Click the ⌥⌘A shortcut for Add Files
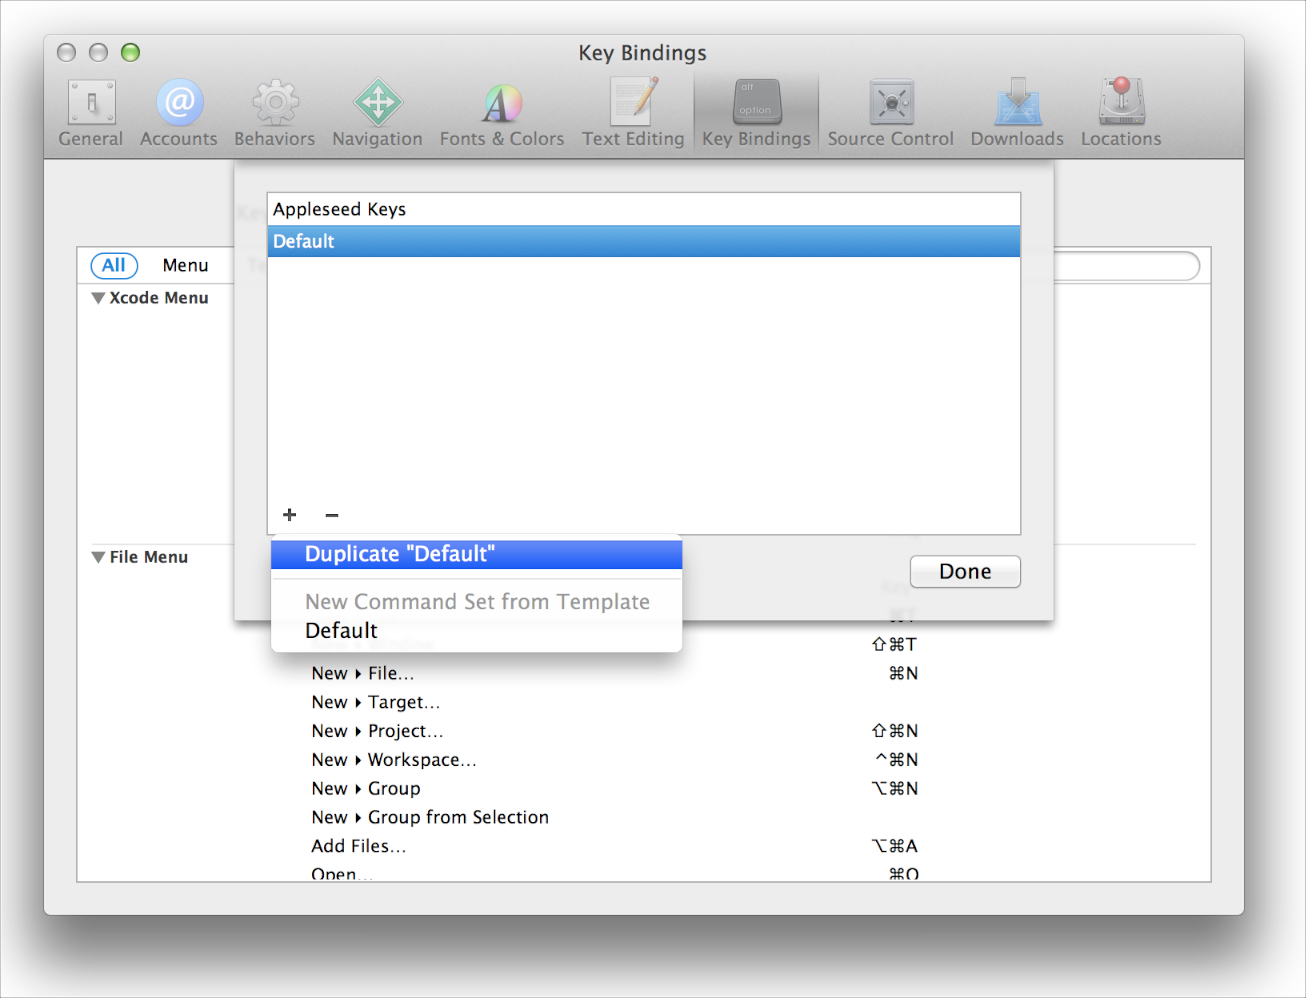The width and height of the screenshot is (1306, 998). tap(895, 846)
